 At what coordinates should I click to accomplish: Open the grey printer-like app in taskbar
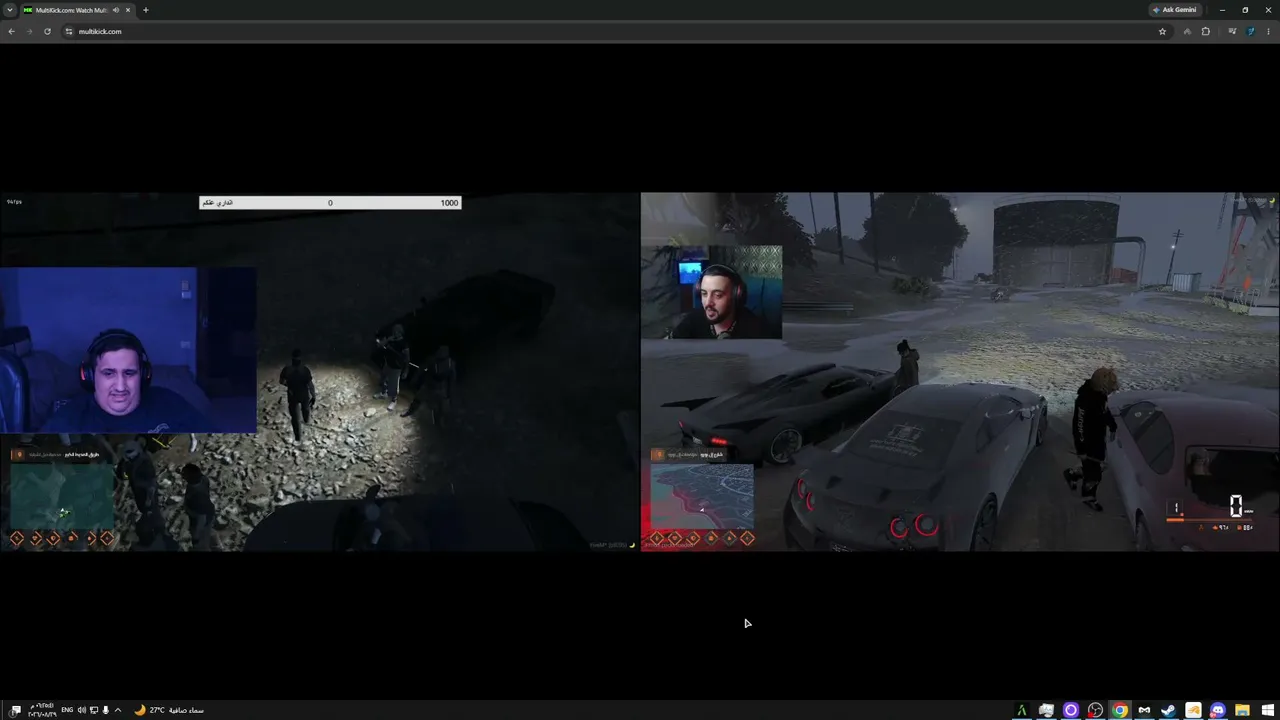(1046, 710)
